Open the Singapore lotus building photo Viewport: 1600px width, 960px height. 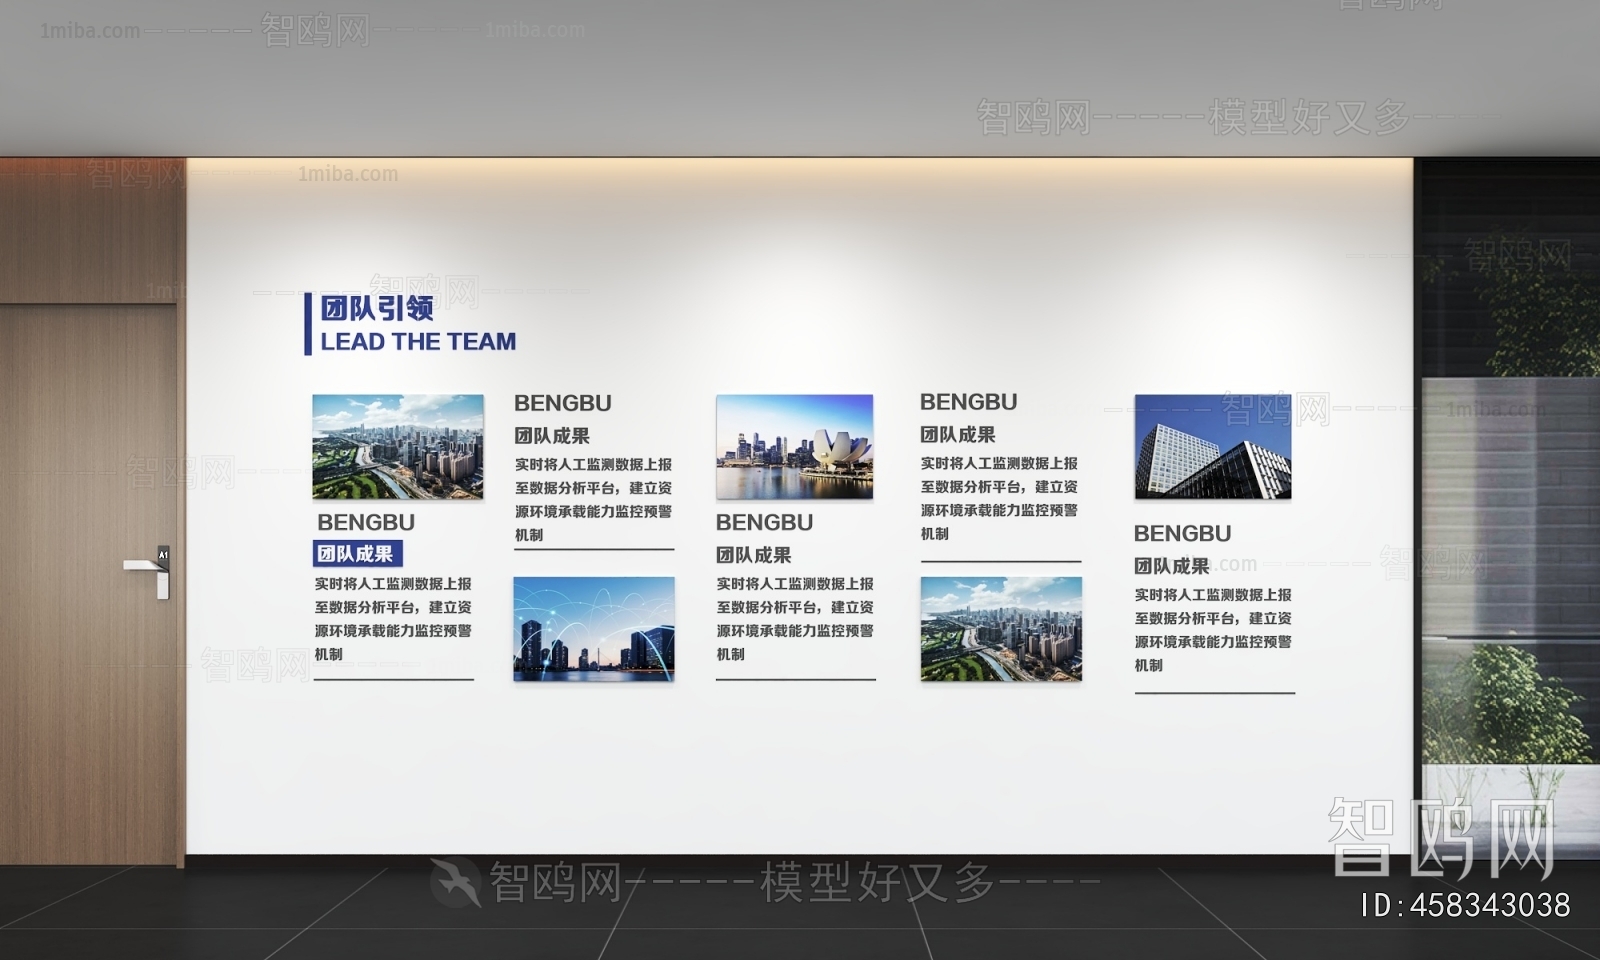tap(794, 447)
